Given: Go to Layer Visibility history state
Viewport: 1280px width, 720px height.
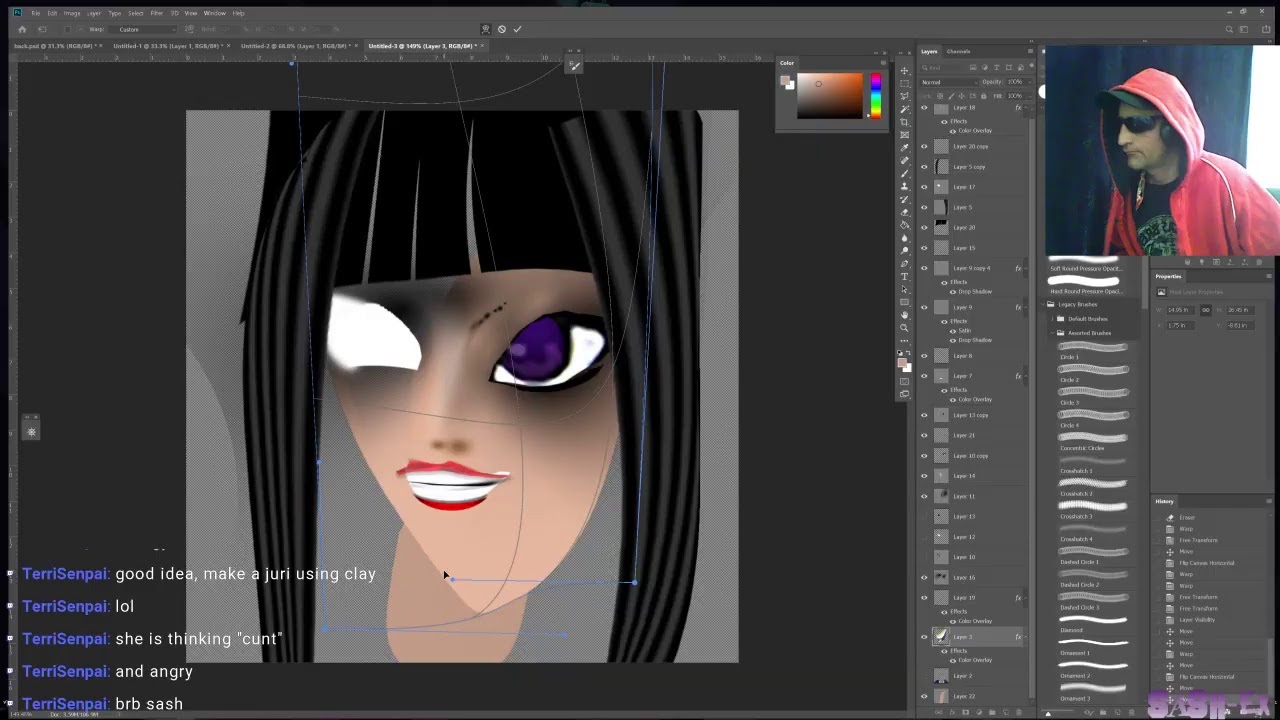Looking at the screenshot, I should coord(1197,620).
